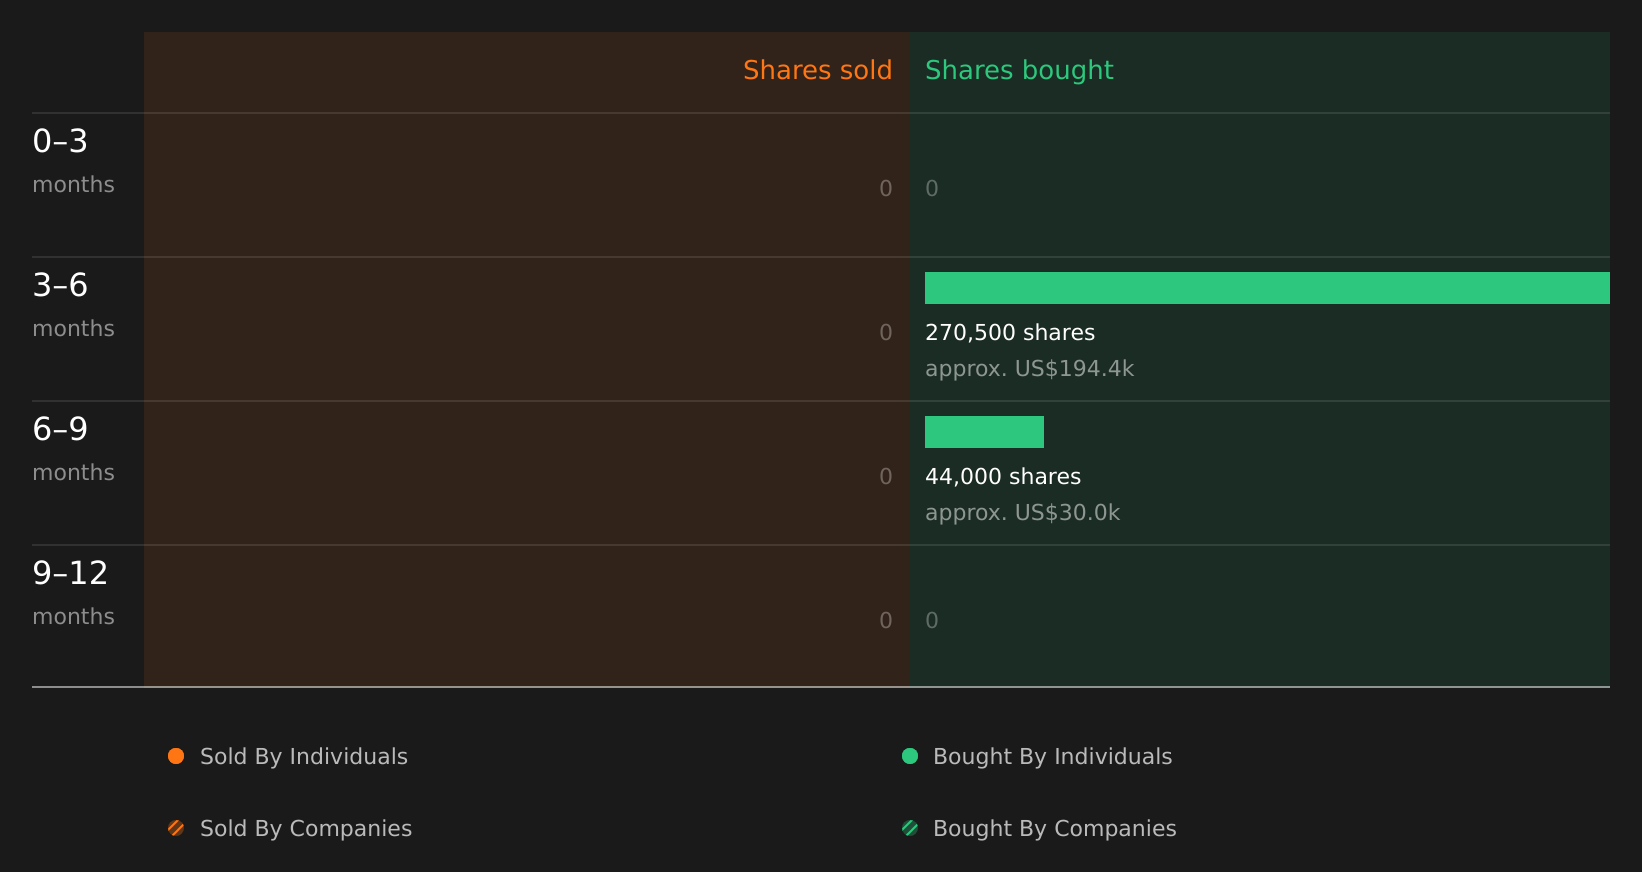Click the 6–9 months shares sold zero
Viewport: 1642px width, 872px height.
[886, 477]
